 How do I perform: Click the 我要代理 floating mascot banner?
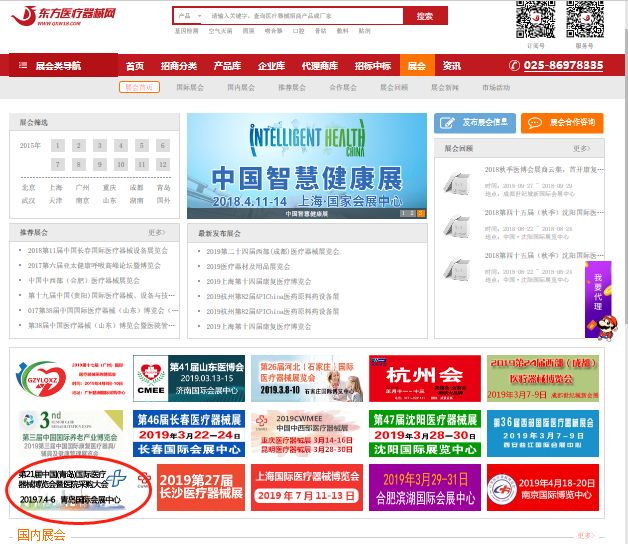pos(600,300)
